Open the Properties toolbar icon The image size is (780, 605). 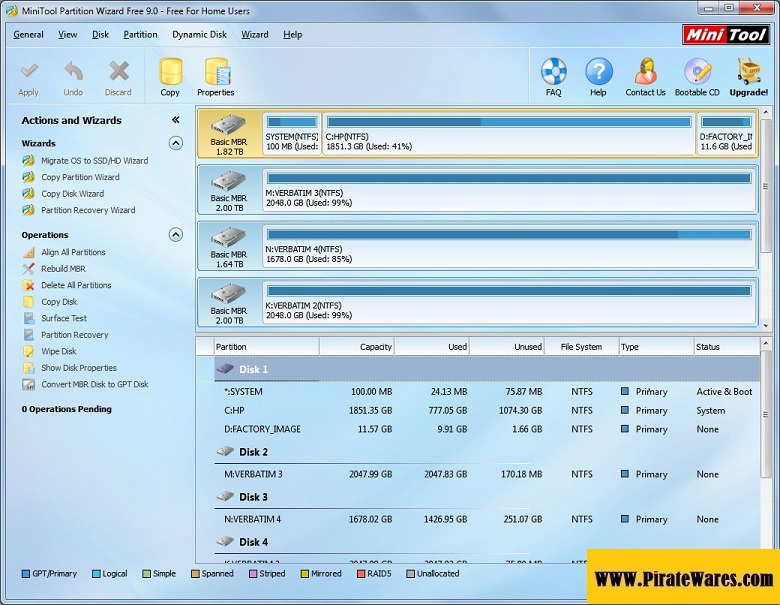pyautogui.click(x=215, y=76)
